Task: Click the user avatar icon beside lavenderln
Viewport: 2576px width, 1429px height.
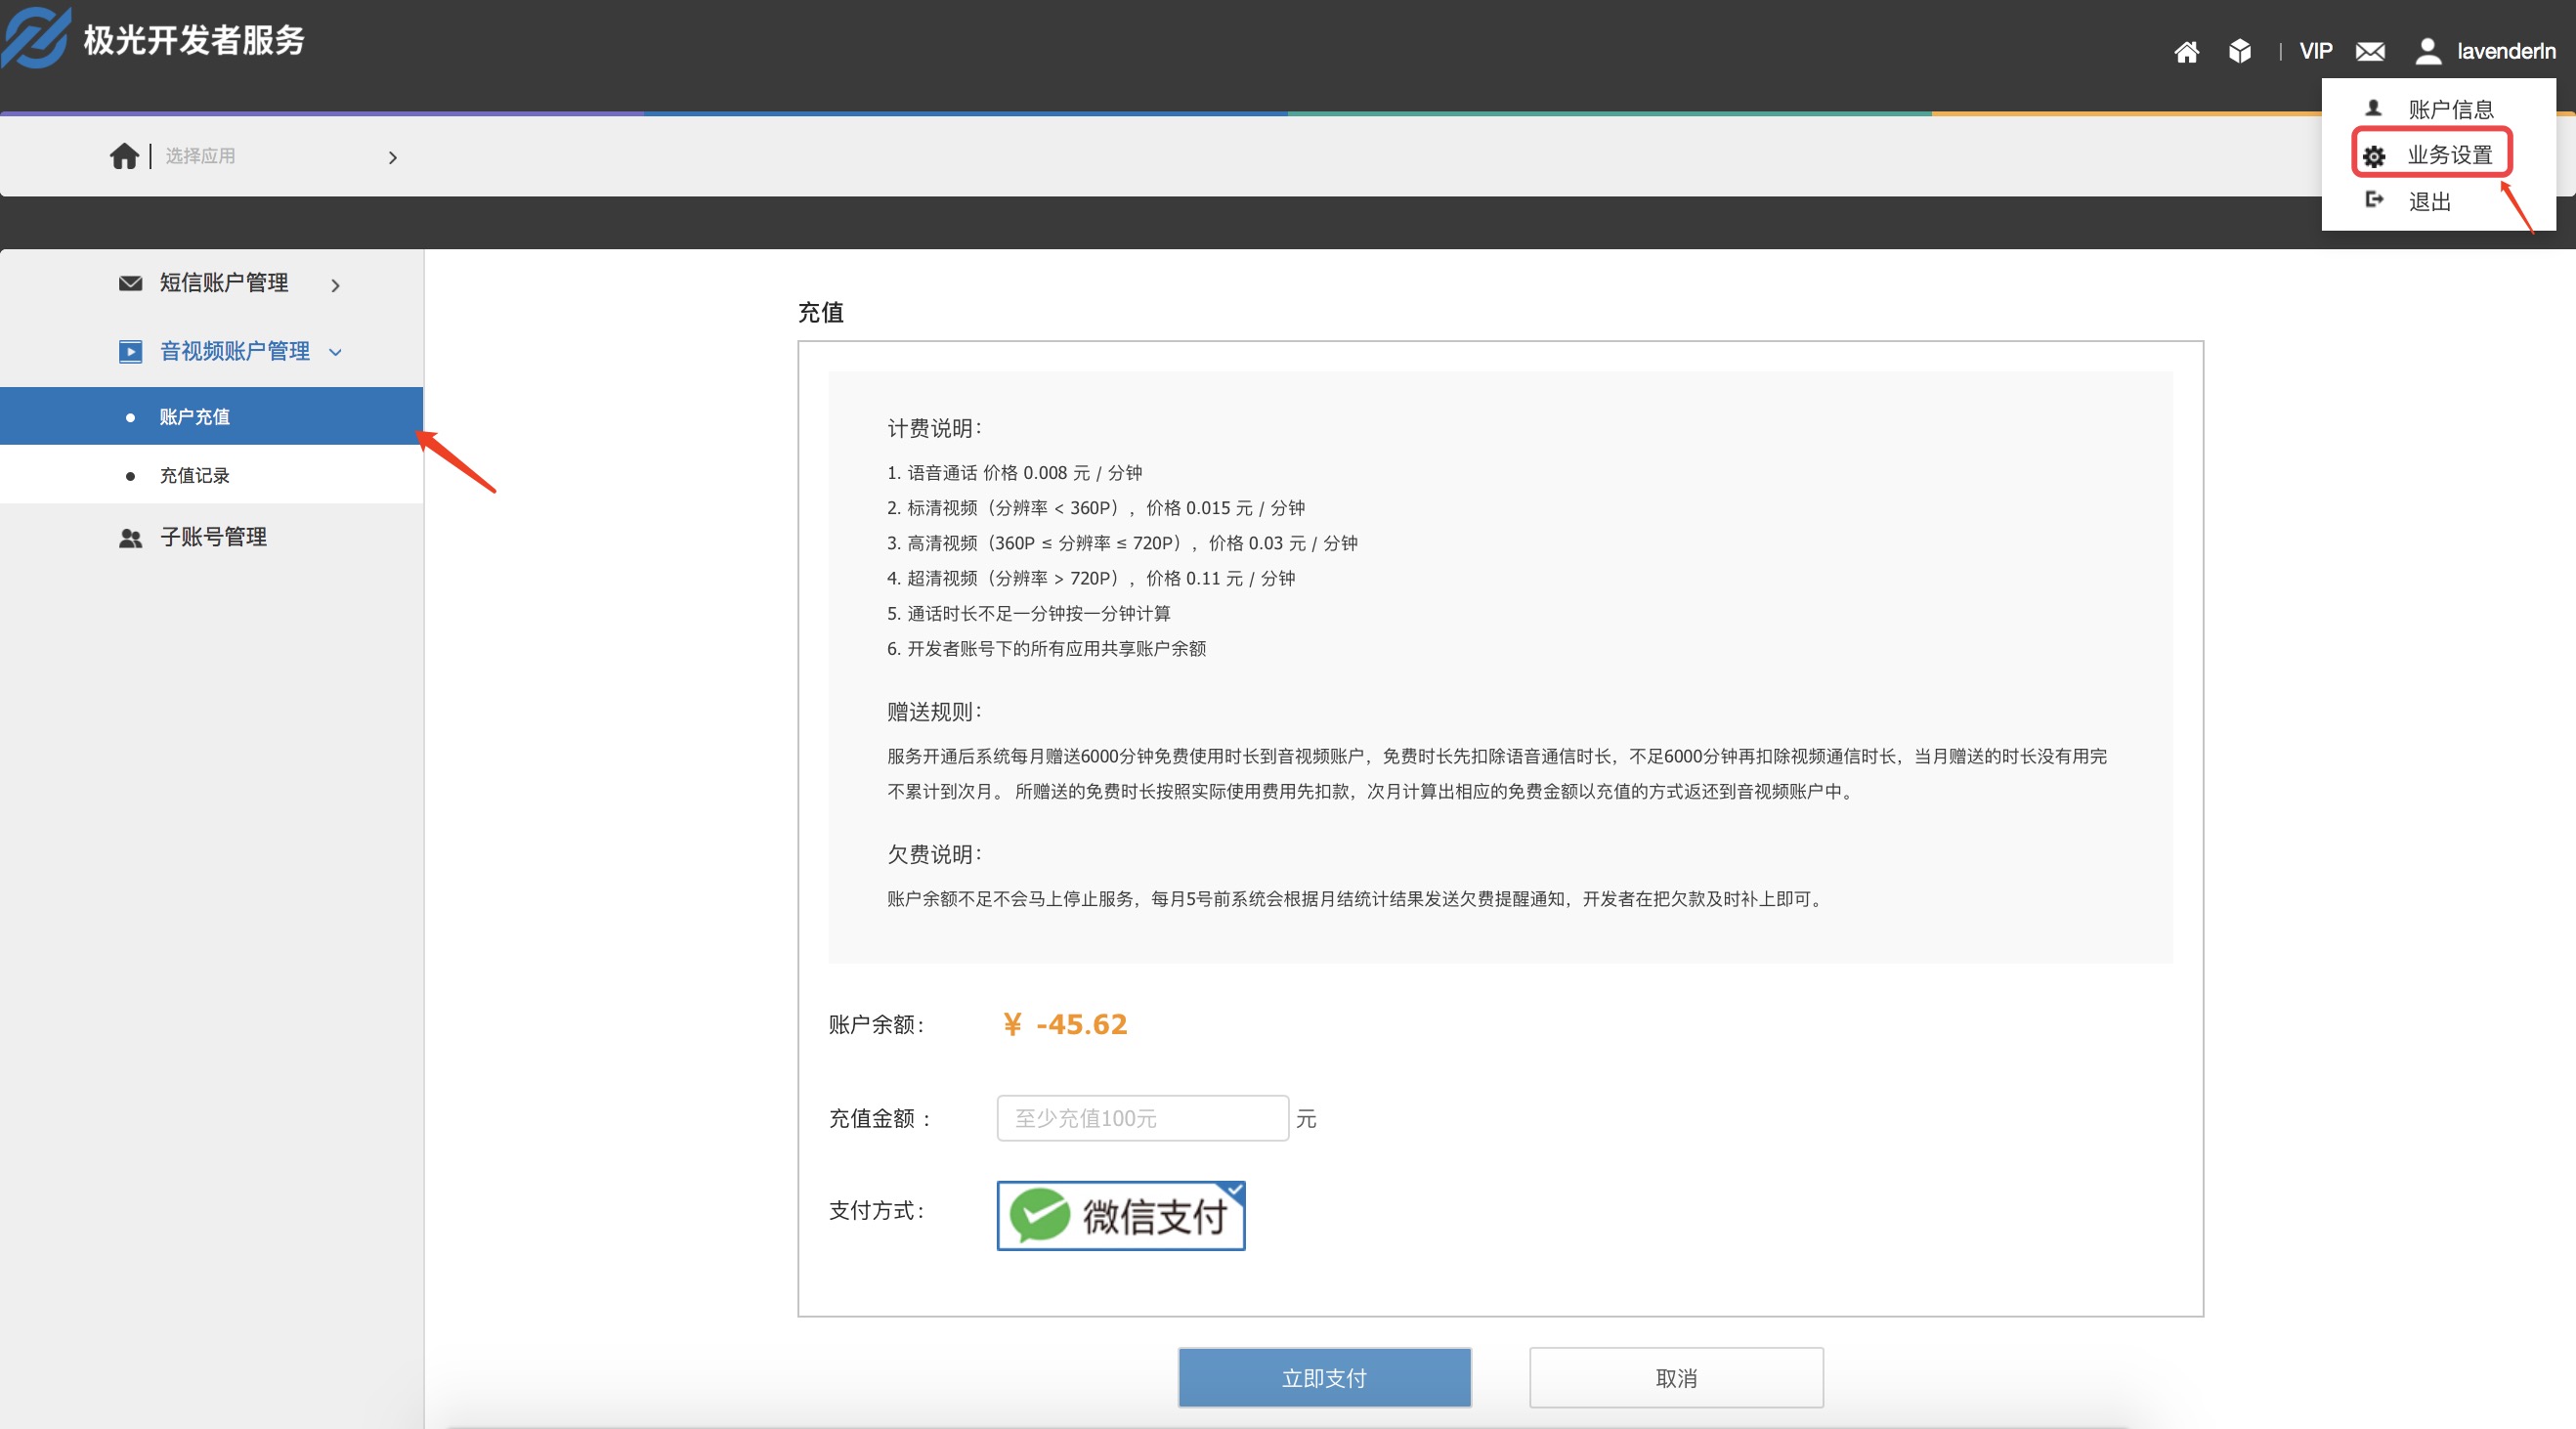Action: (x=2427, y=51)
